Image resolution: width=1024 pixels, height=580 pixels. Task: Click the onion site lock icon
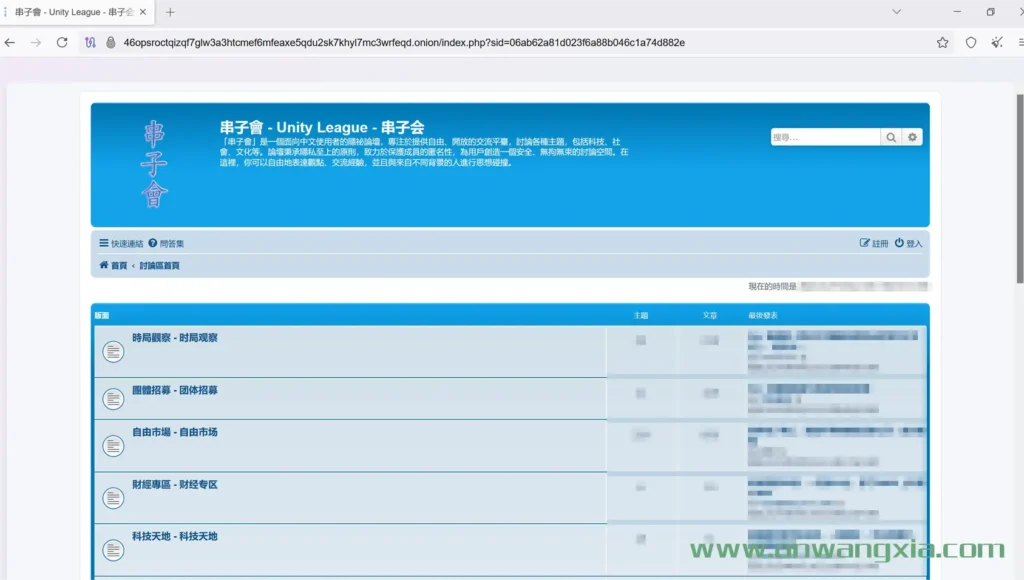click(x=110, y=42)
